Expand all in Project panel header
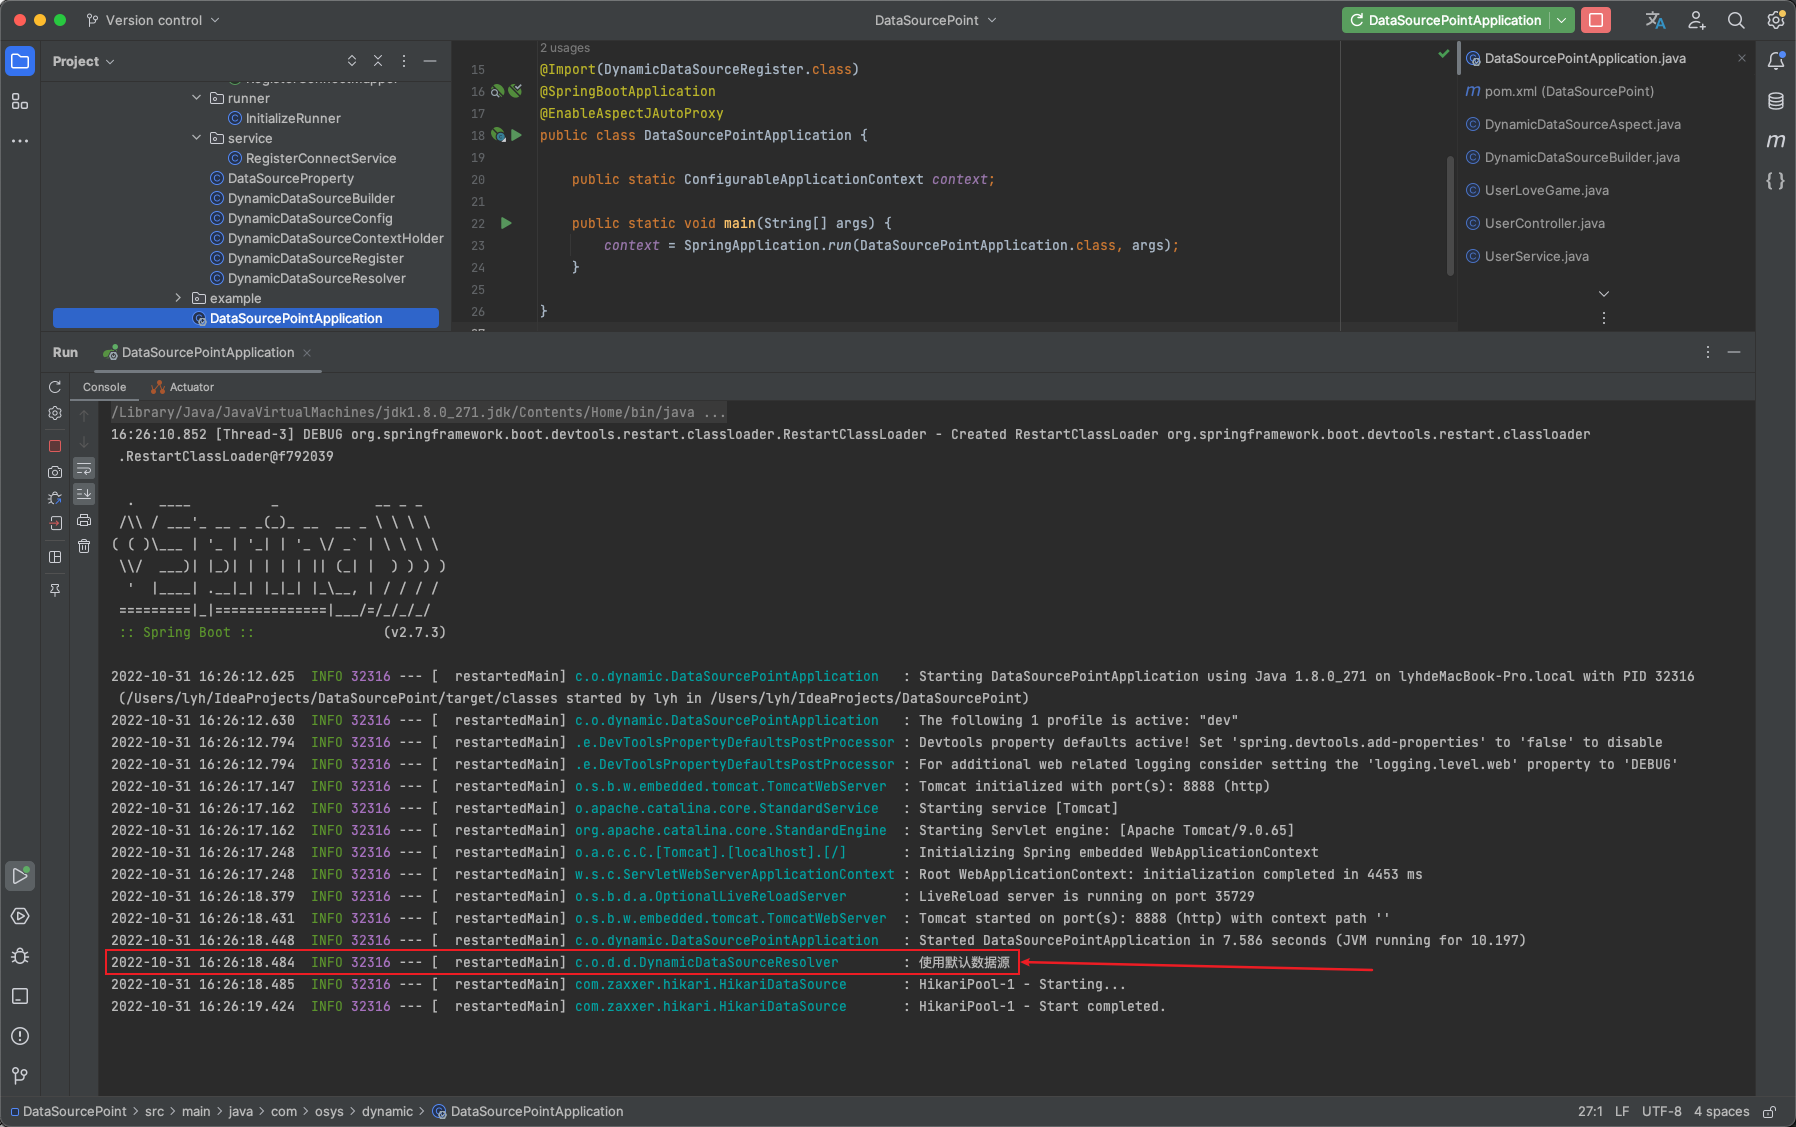 point(352,61)
